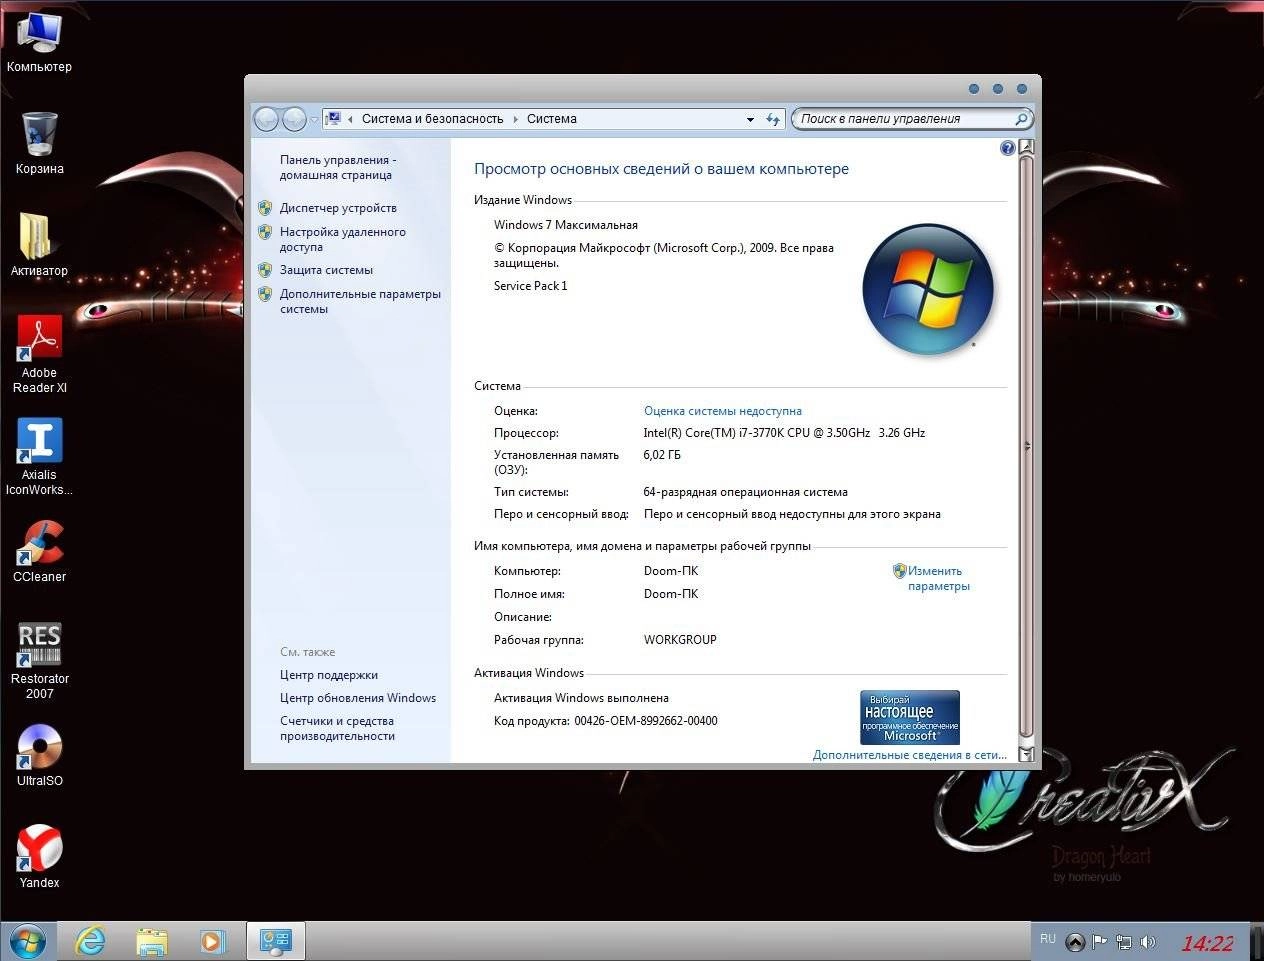
Task: Select the Система и безопасность breadcrumb
Action: [432, 119]
